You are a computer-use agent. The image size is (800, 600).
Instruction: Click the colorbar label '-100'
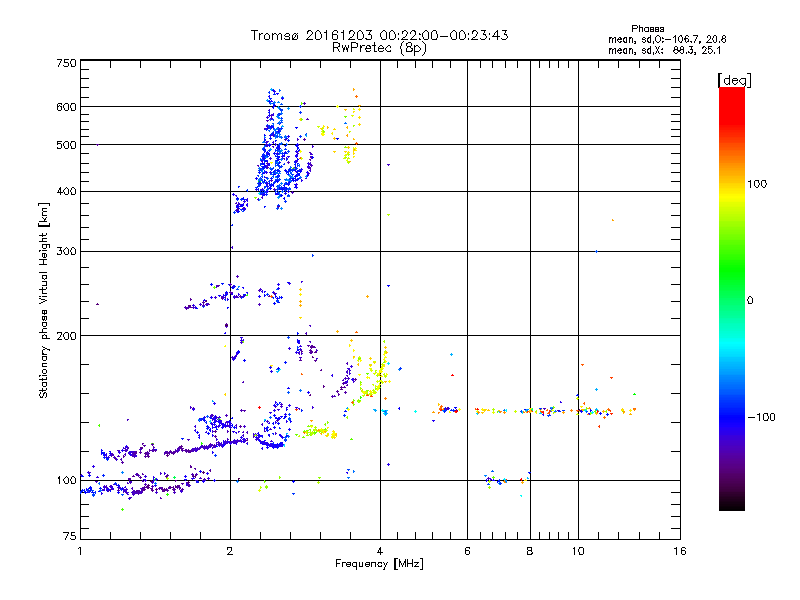click(x=761, y=417)
